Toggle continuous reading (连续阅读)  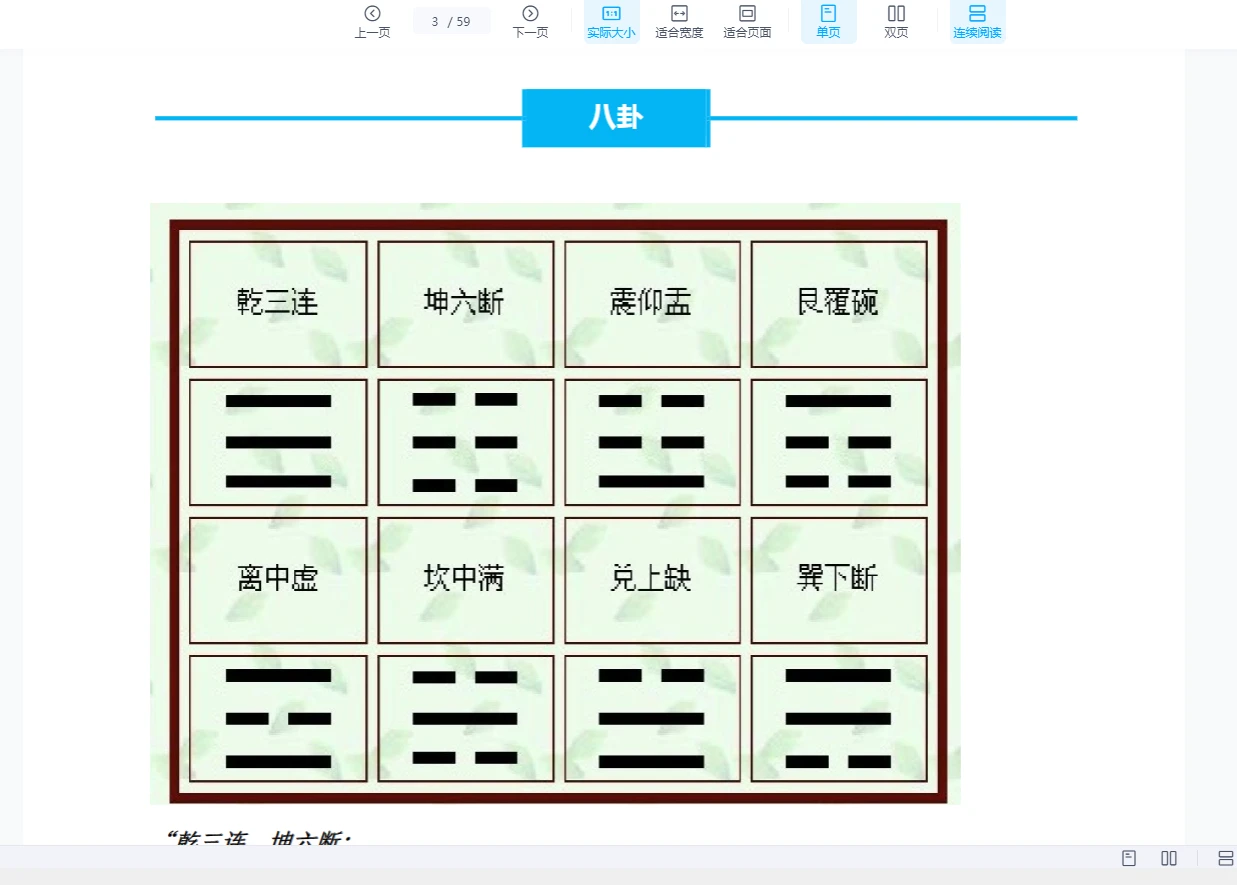click(977, 21)
